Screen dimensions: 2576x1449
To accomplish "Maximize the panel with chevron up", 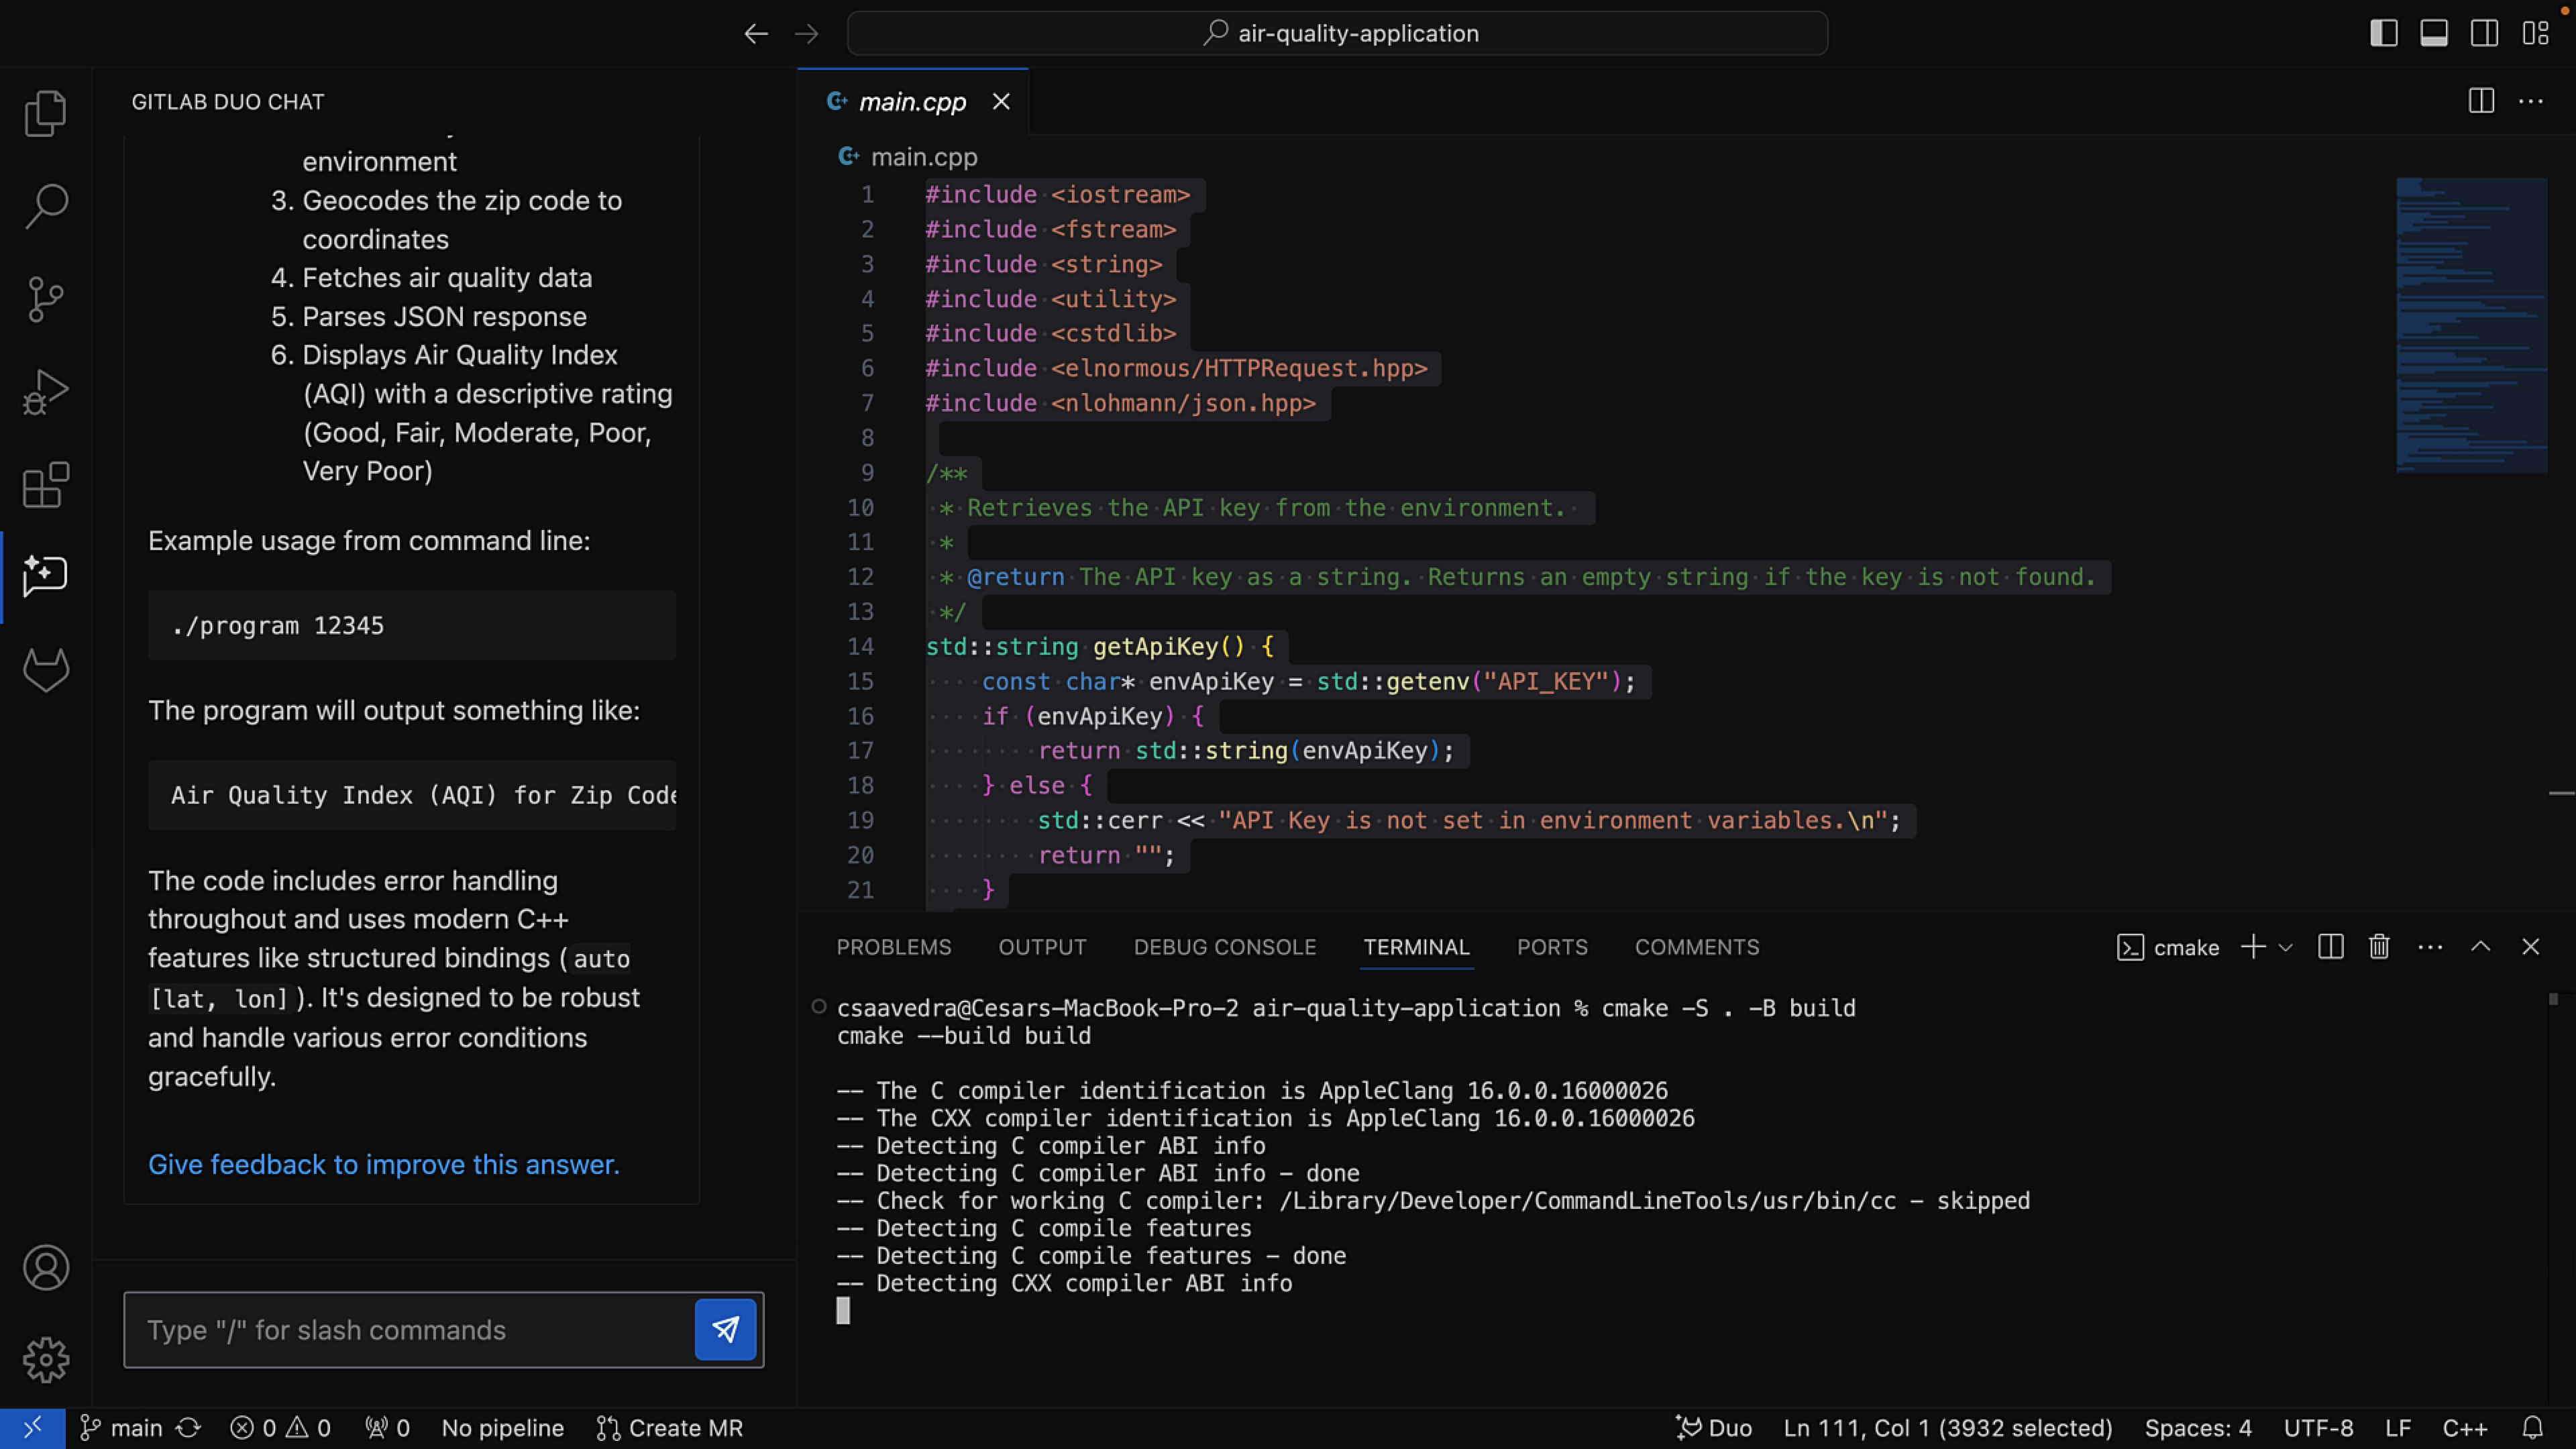I will (x=2481, y=947).
